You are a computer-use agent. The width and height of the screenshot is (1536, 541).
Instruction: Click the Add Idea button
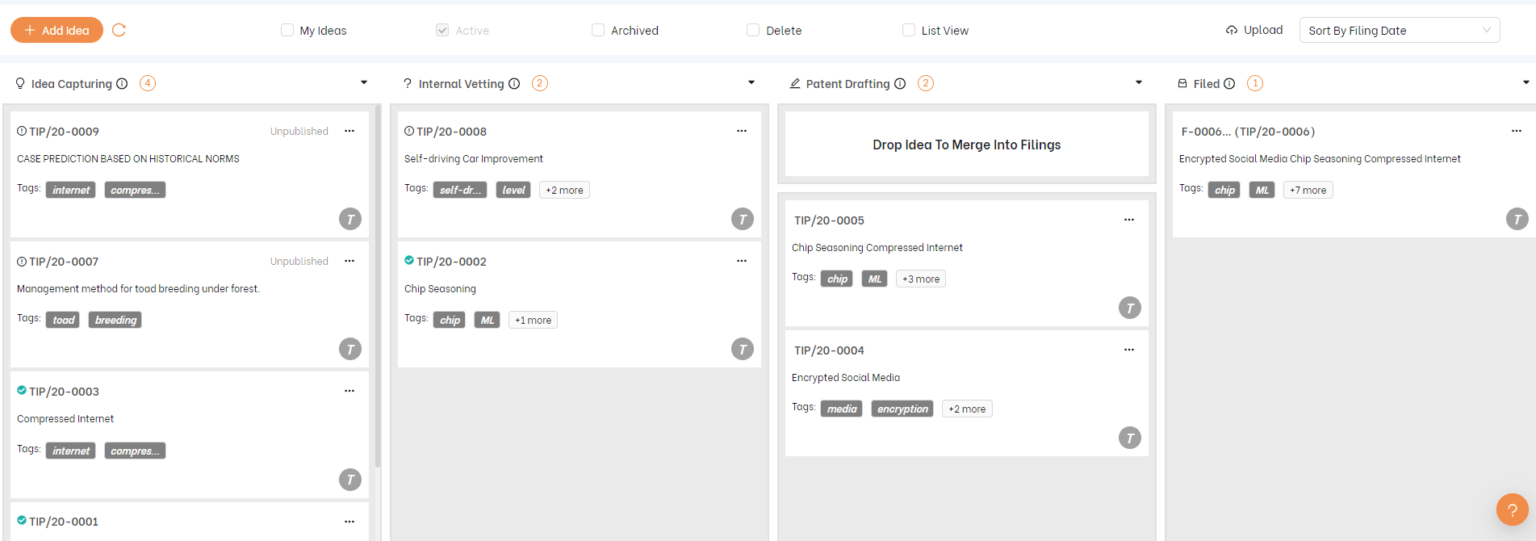click(x=57, y=30)
